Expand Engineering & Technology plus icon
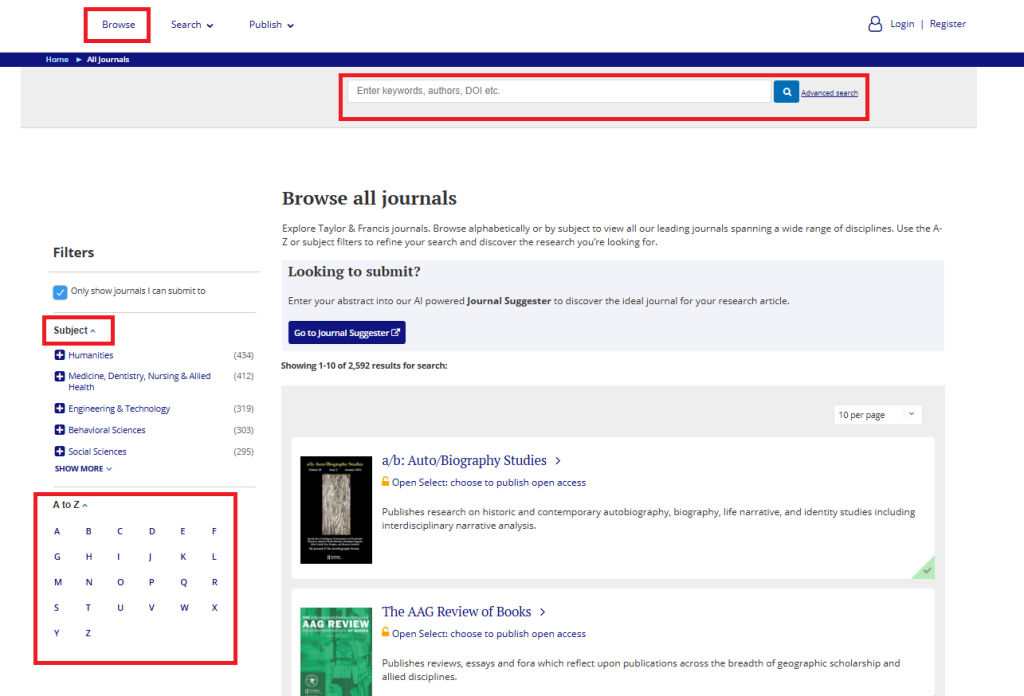1024x696 pixels. click(60, 409)
